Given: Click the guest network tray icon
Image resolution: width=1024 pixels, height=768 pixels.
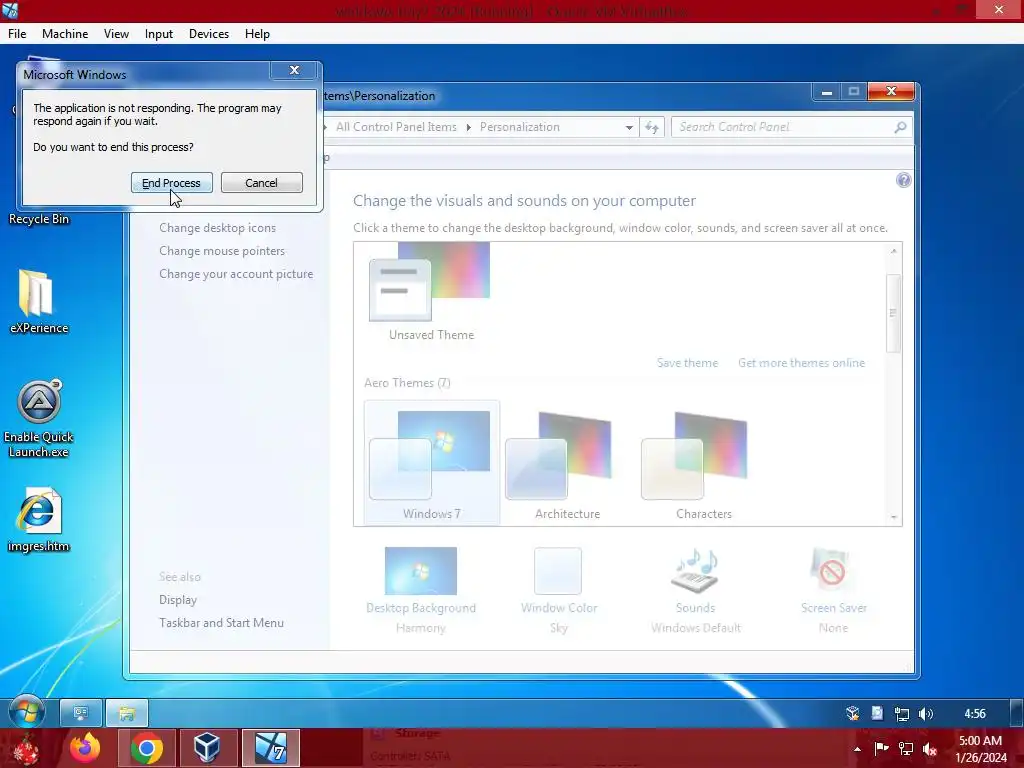Looking at the screenshot, I should (902, 714).
